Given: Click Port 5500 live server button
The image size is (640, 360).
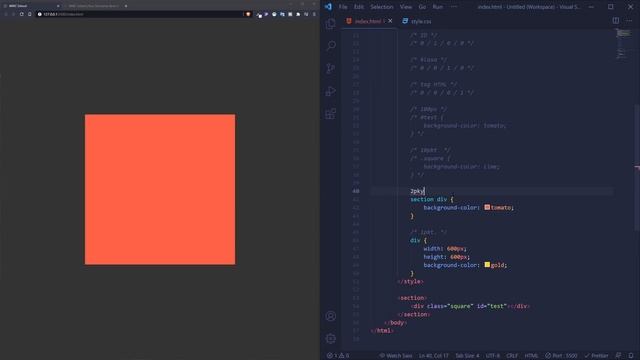Looking at the screenshot, I should (561, 356).
